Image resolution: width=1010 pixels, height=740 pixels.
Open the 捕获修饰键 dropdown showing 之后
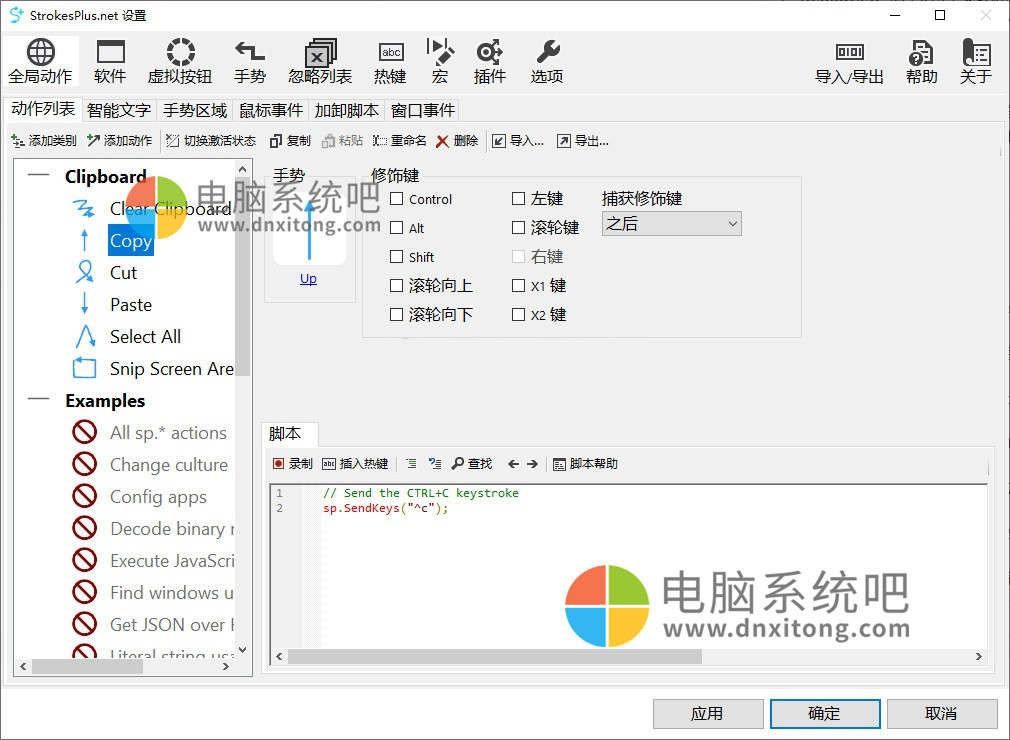(671, 224)
